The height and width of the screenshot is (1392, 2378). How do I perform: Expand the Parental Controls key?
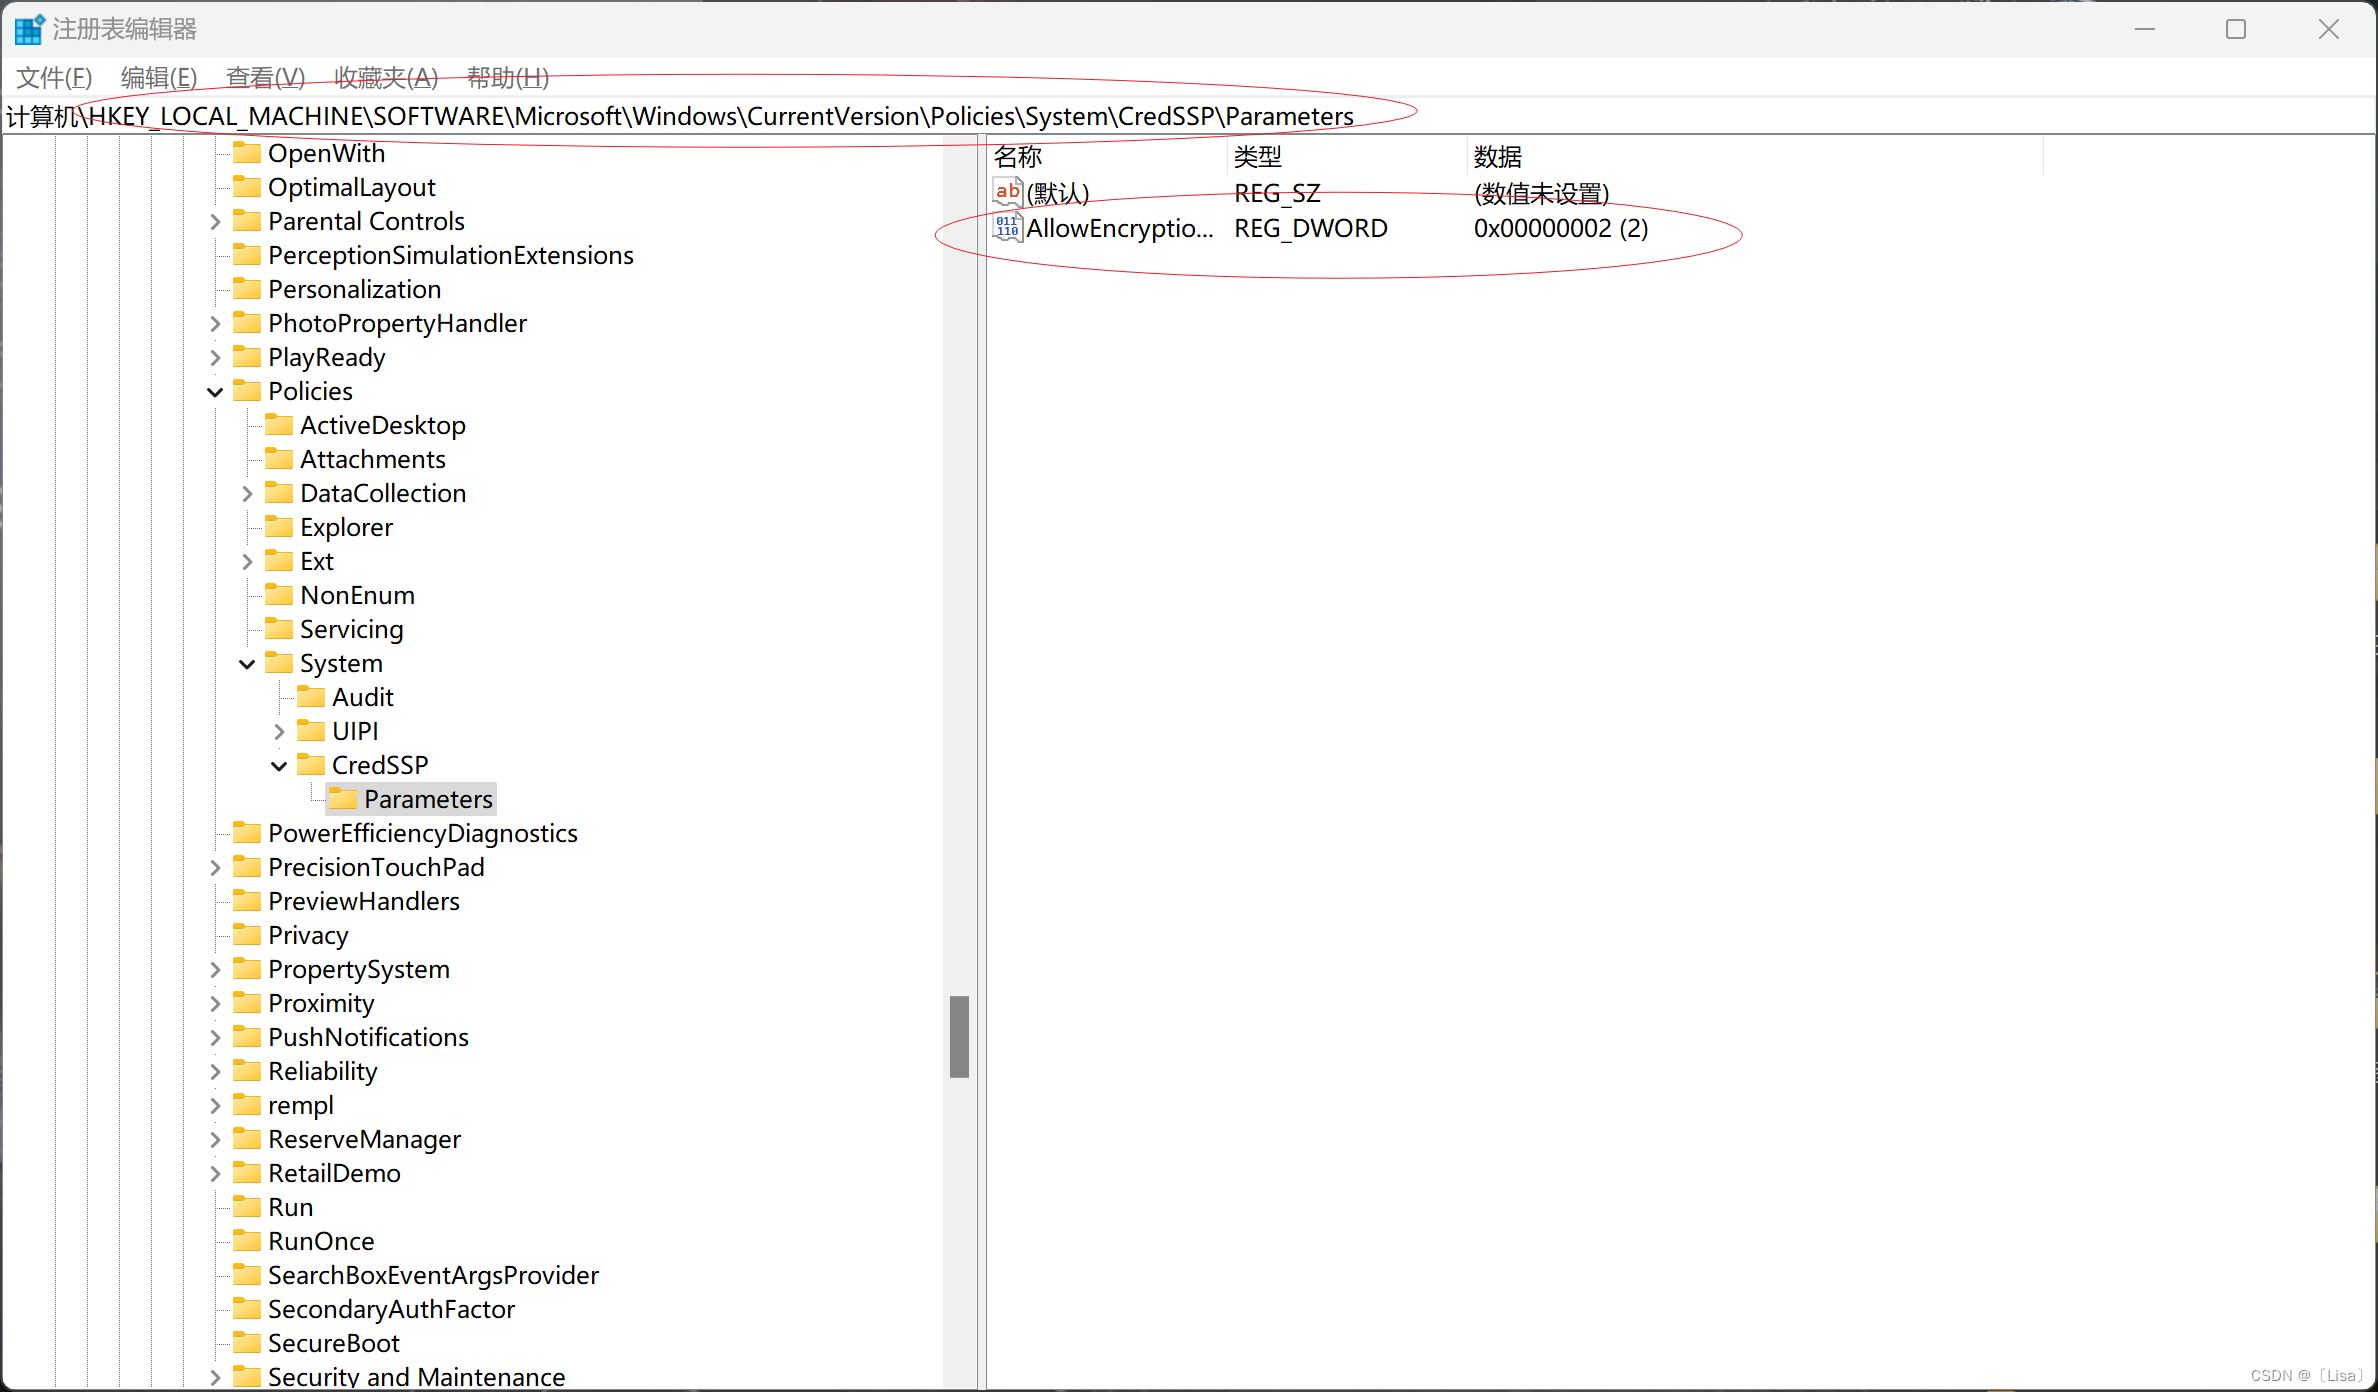(x=215, y=222)
